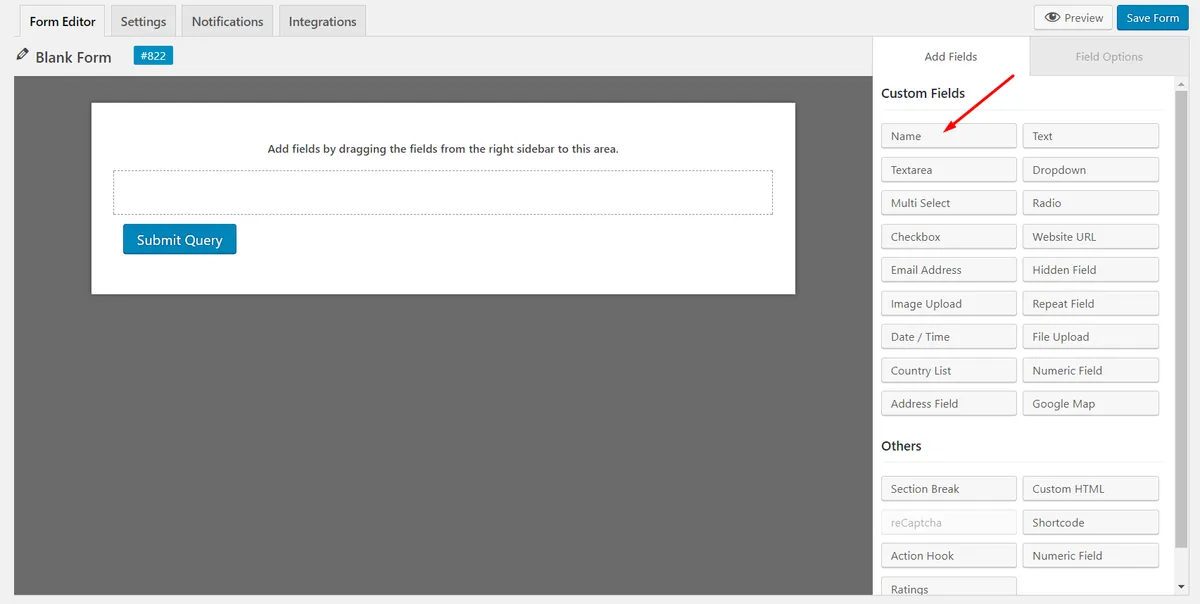Add an Action Hook field
This screenshot has height=604, width=1200.
click(949, 556)
